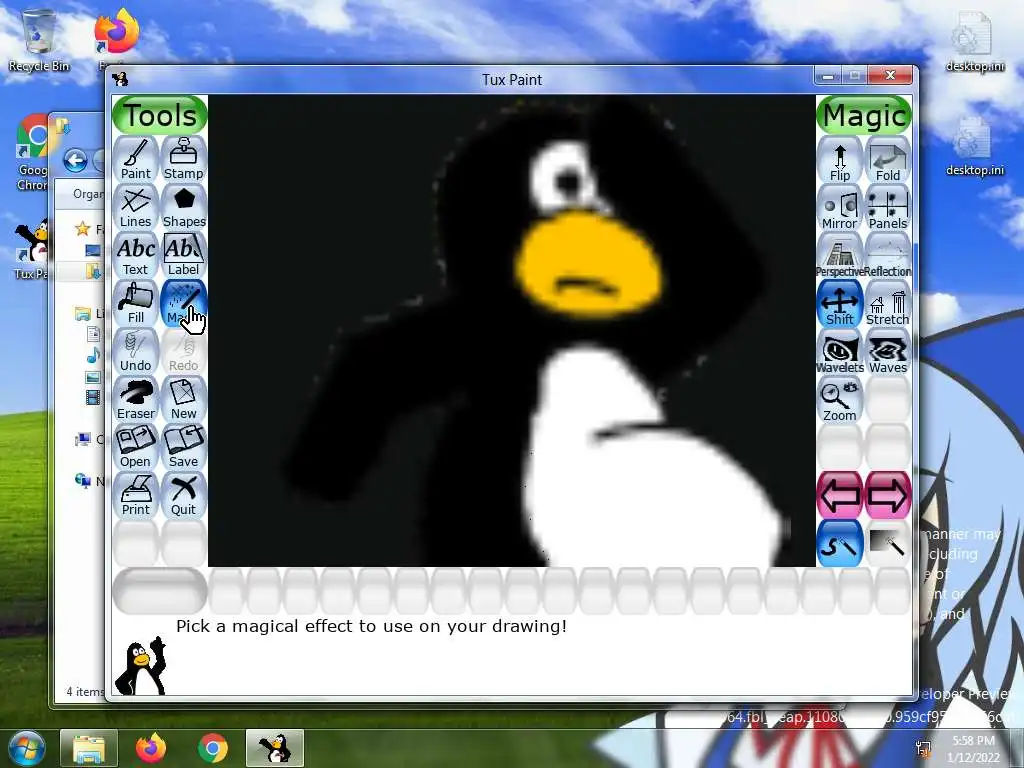Image resolution: width=1024 pixels, height=768 pixels.
Task: Choose the Wavelets magic effect
Action: pos(840,353)
